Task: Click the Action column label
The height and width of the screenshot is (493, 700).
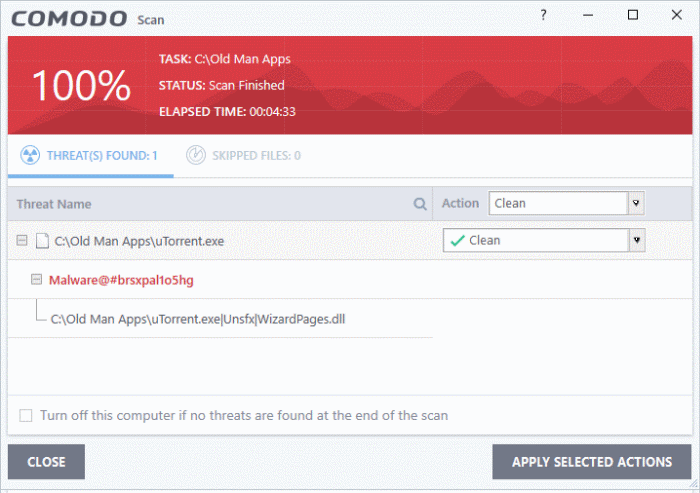Action: click(x=460, y=203)
